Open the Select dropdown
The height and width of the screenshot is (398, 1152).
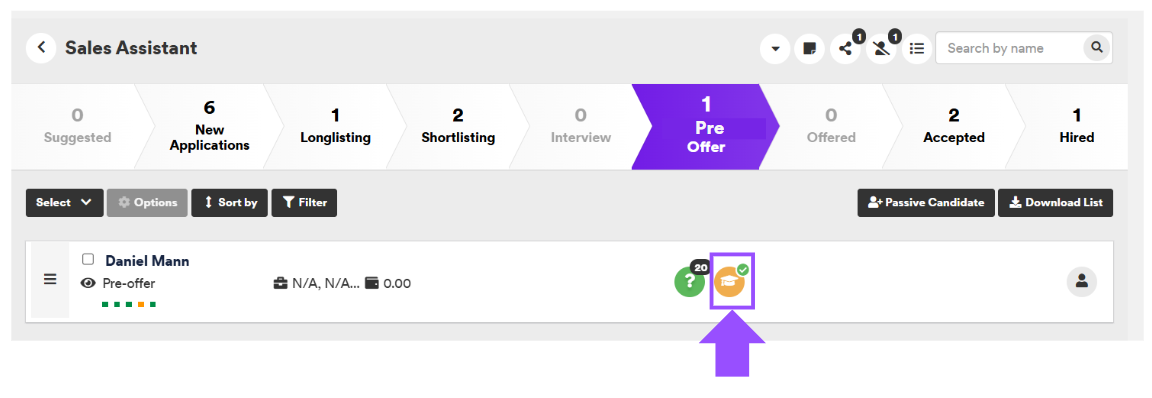[65, 203]
